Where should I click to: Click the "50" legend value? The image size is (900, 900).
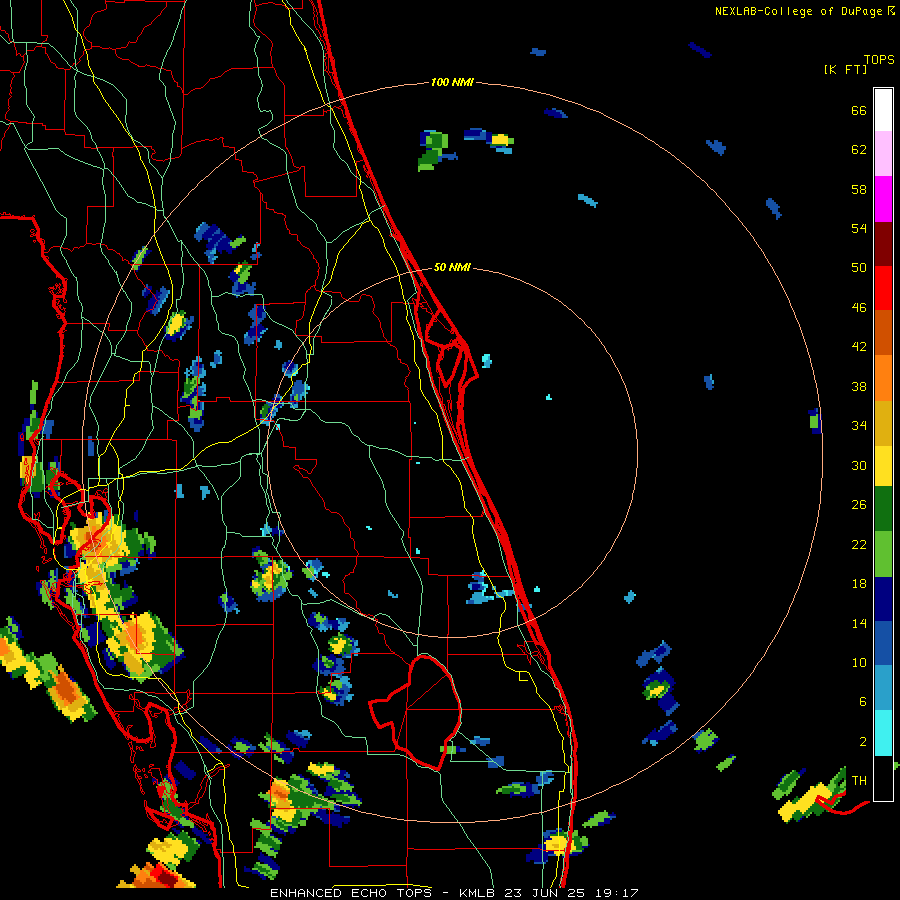(859, 268)
